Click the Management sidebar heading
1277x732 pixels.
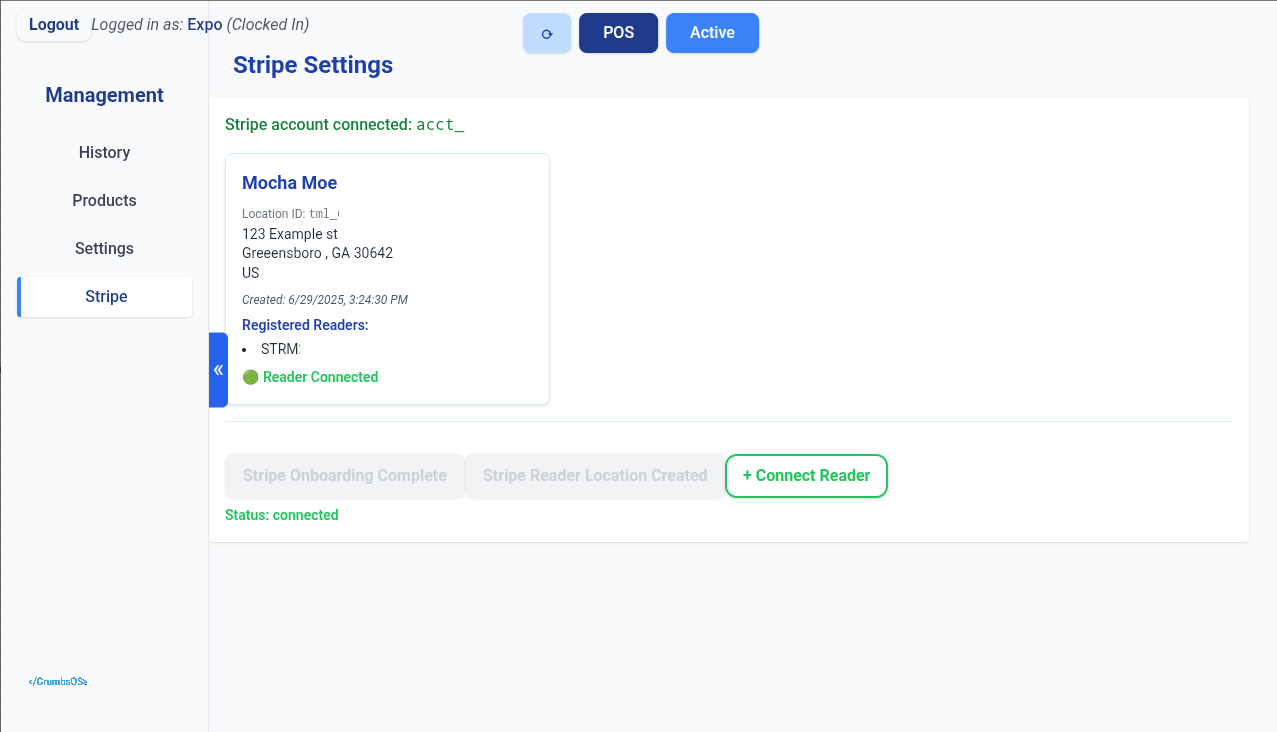[105, 95]
